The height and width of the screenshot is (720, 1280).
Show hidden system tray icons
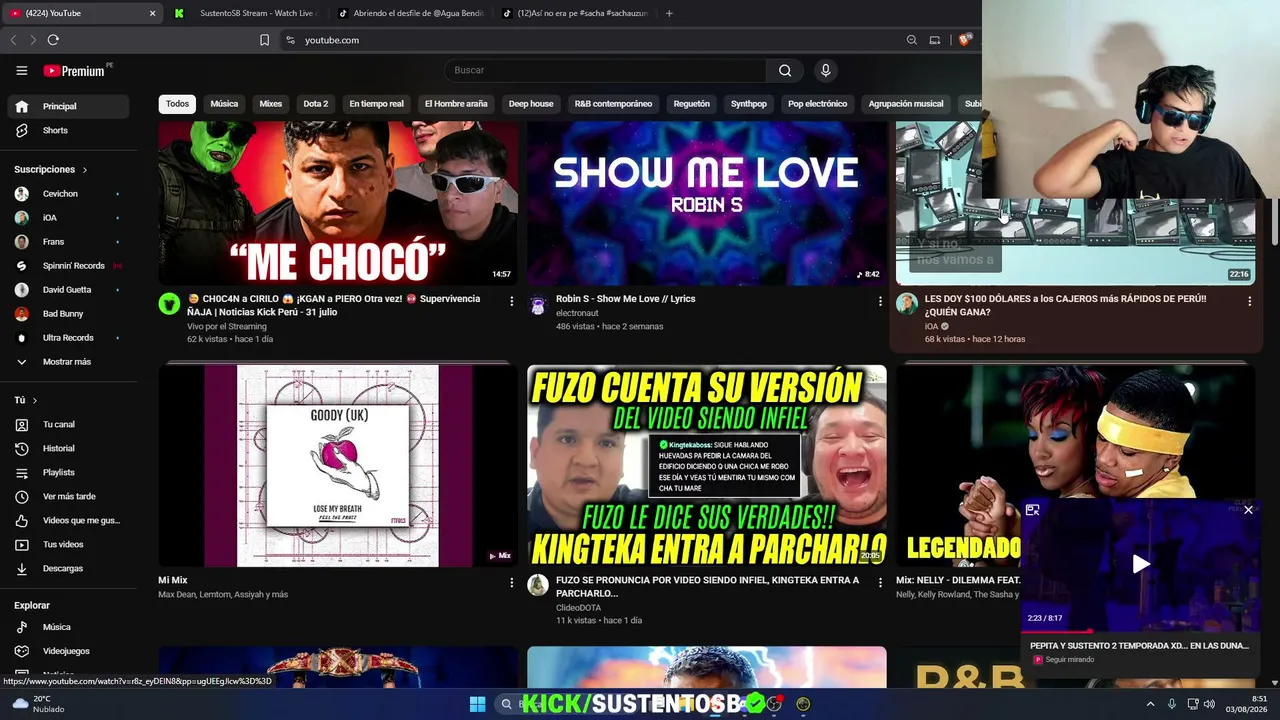click(x=1150, y=704)
